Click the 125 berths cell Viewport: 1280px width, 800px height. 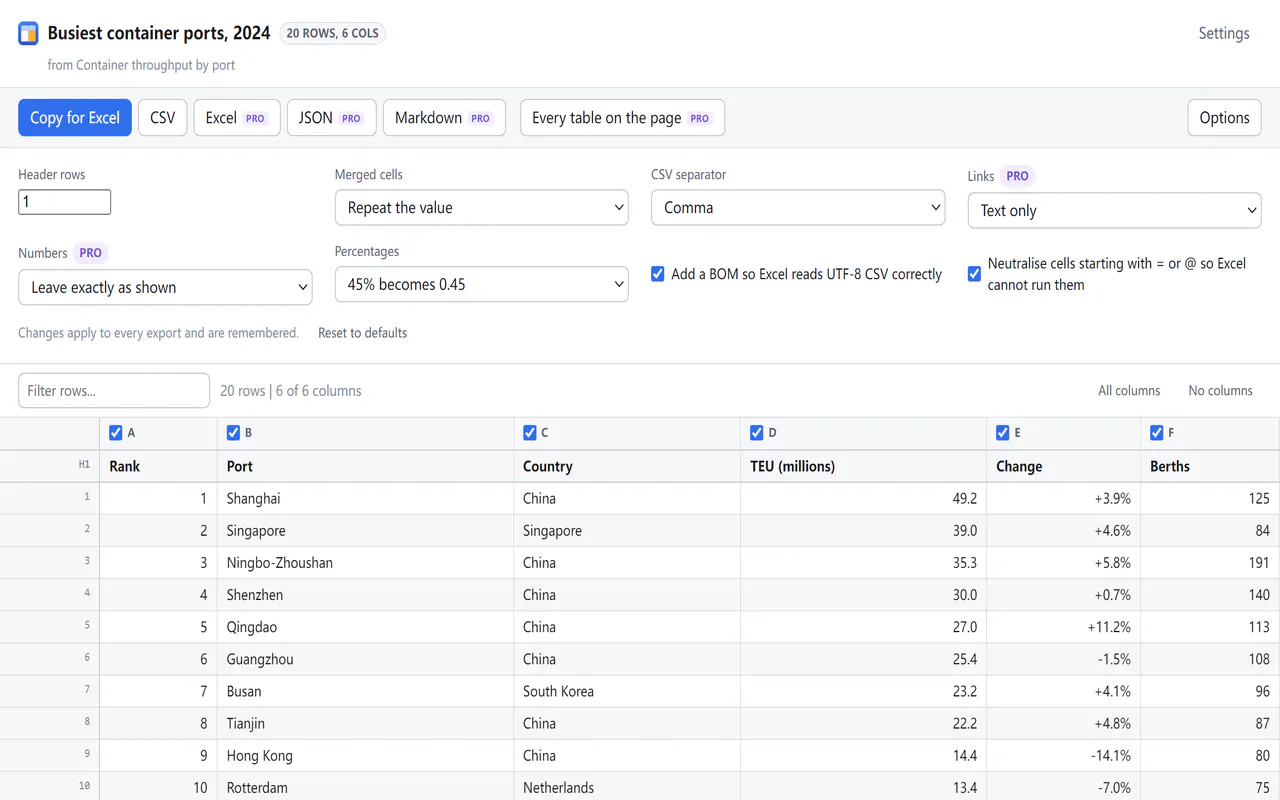tap(1210, 498)
